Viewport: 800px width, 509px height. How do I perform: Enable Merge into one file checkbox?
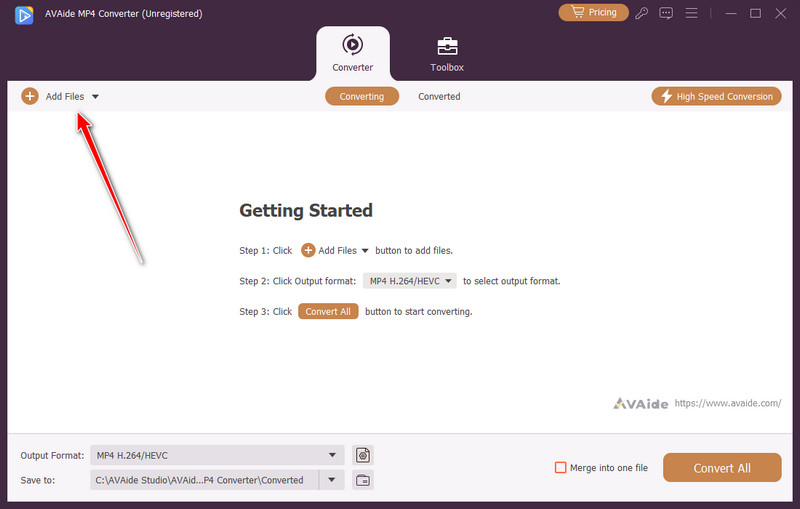point(561,467)
